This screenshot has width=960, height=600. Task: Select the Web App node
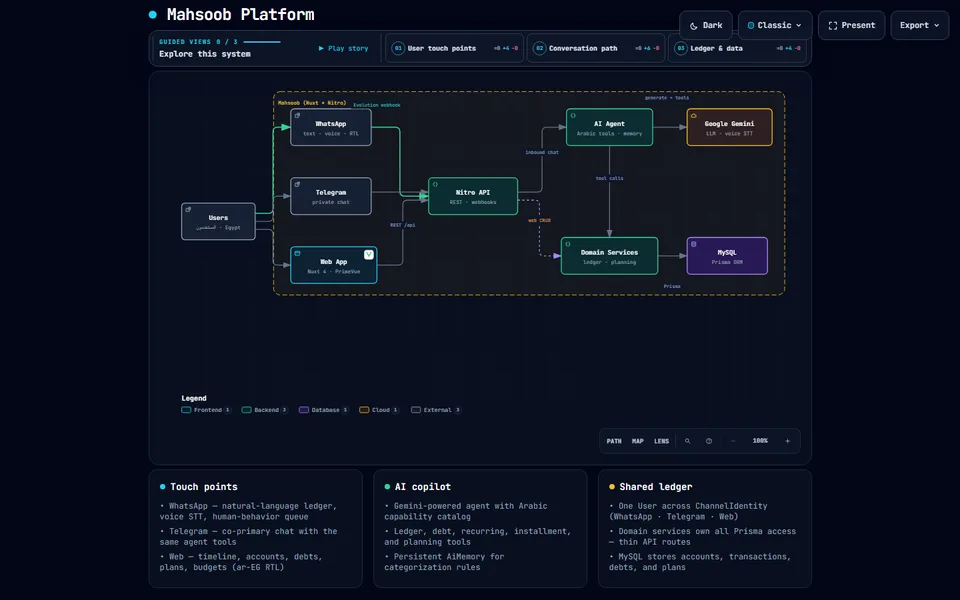(334, 265)
